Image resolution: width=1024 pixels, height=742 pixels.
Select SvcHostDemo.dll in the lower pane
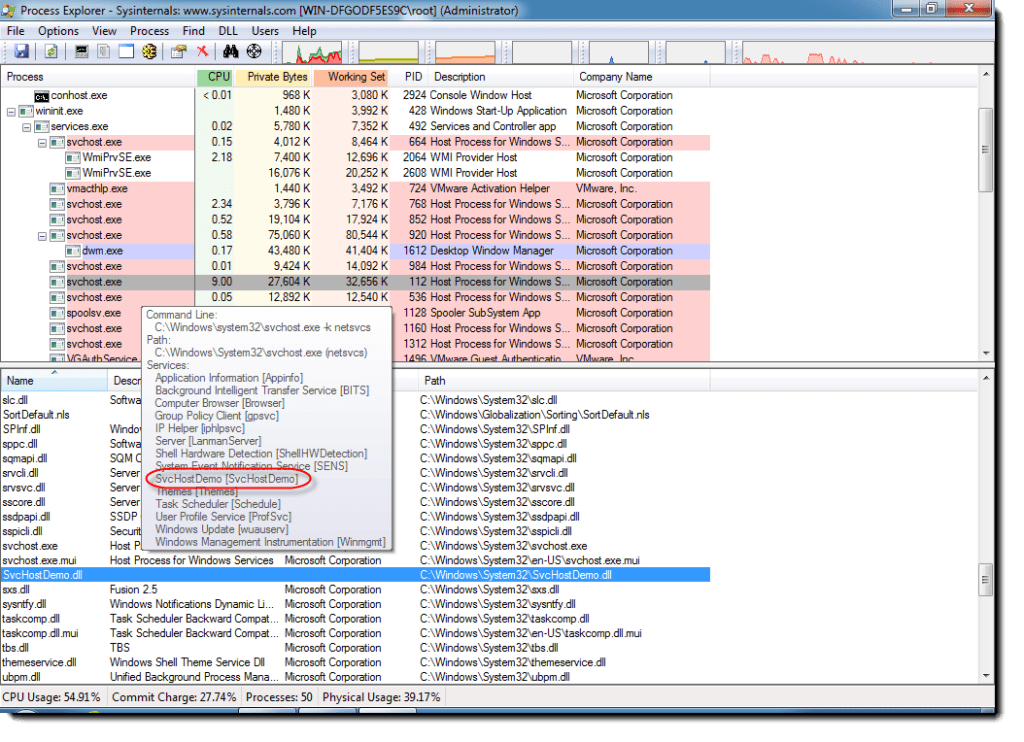click(x=43, y=575)
